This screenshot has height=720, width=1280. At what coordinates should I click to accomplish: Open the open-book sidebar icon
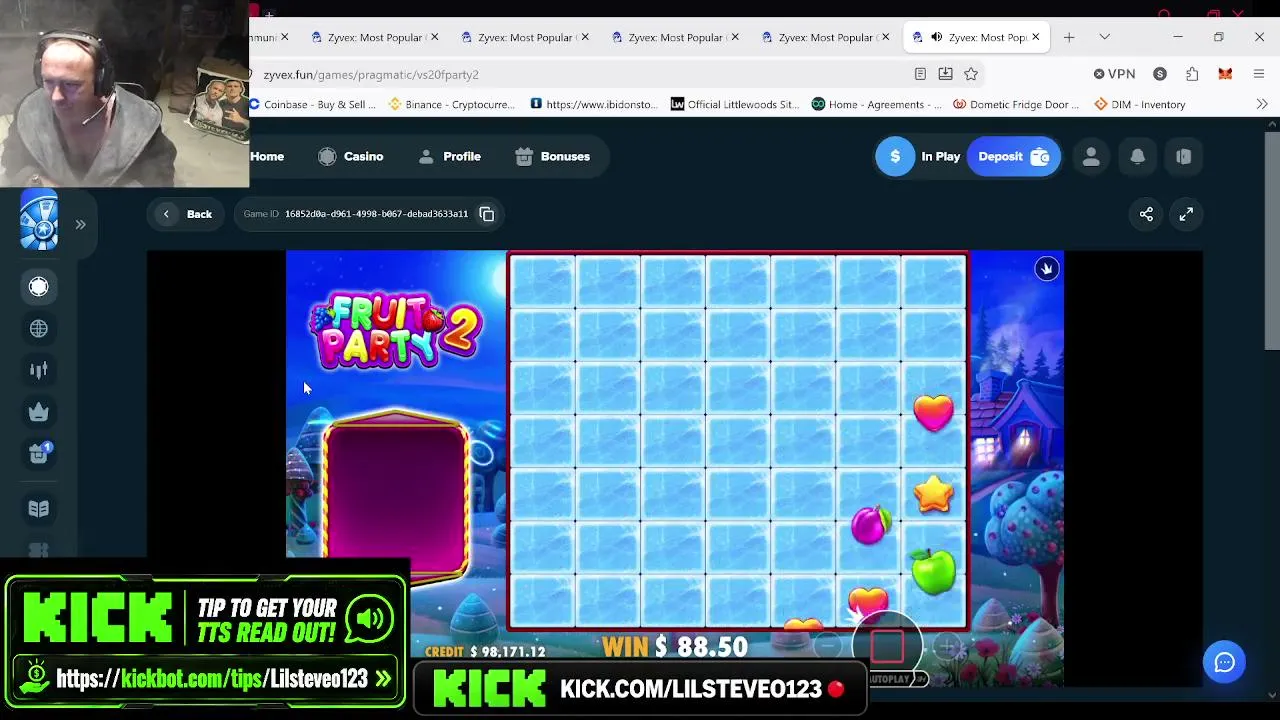(x=39, y=509)
